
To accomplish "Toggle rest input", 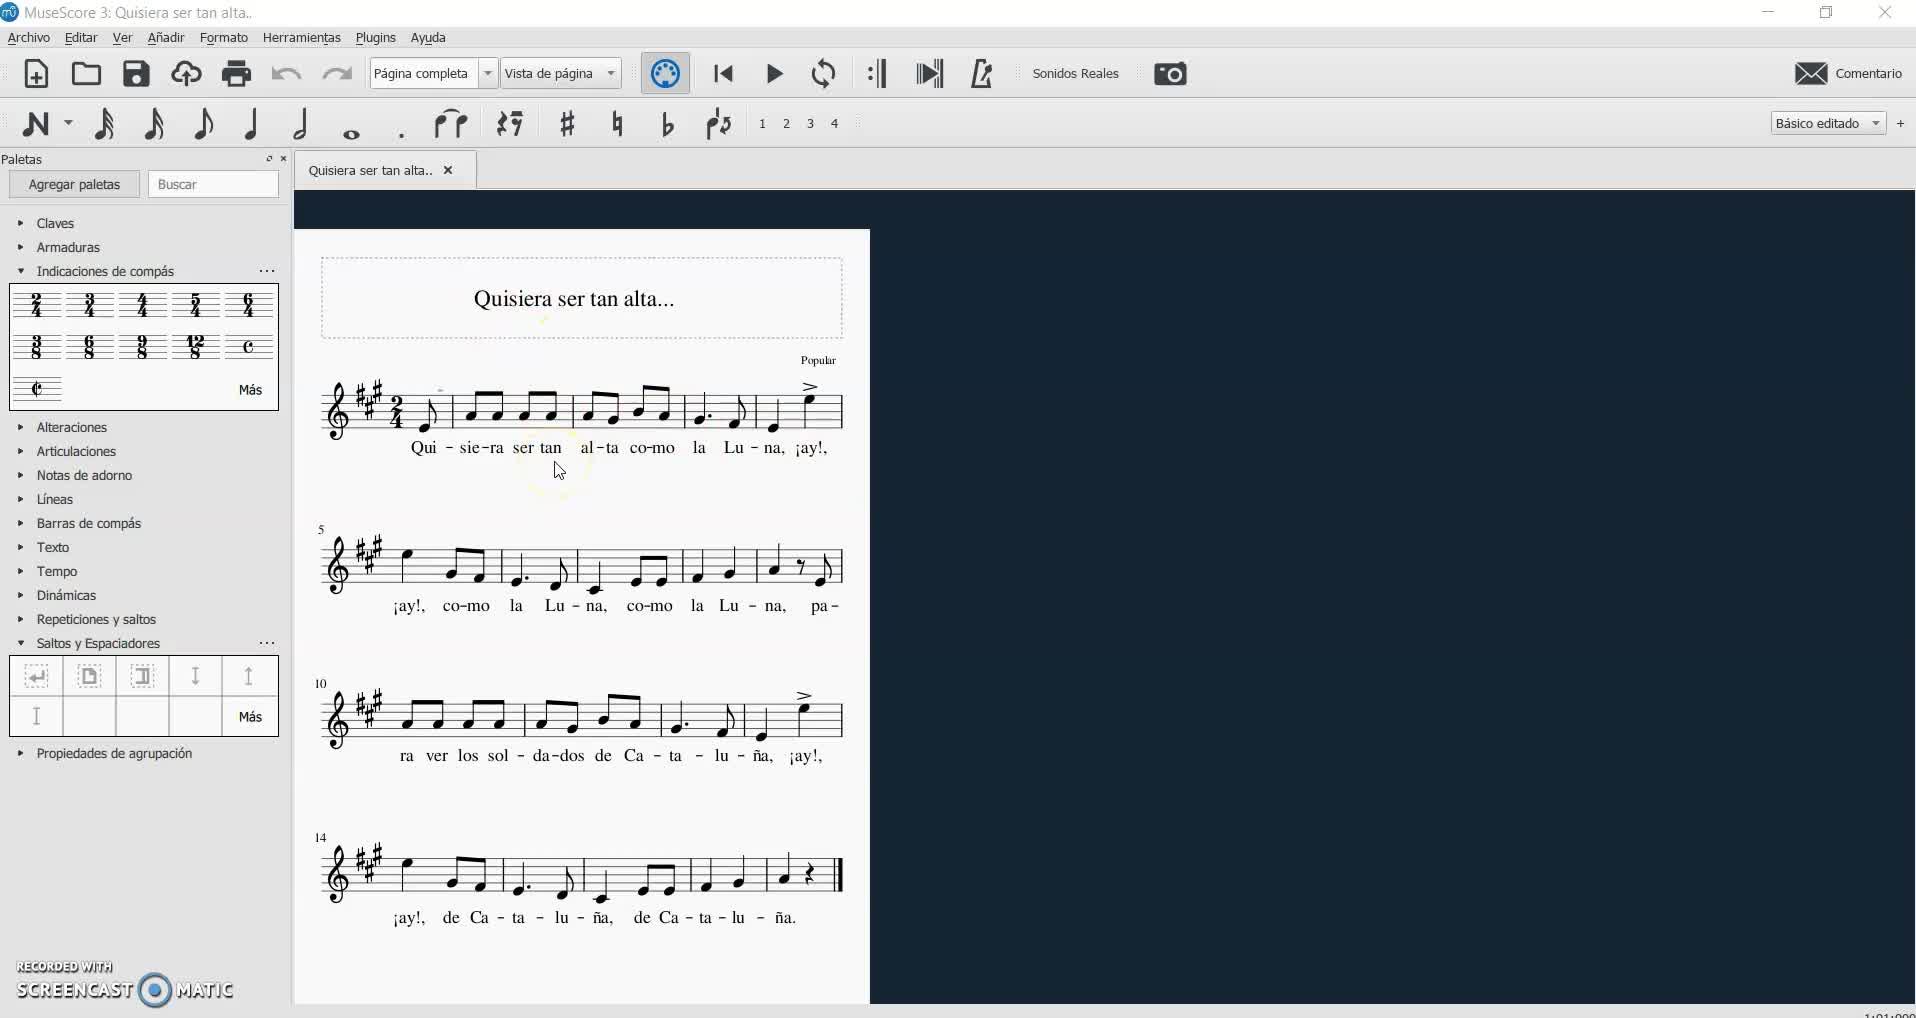I will coord(511,124).
